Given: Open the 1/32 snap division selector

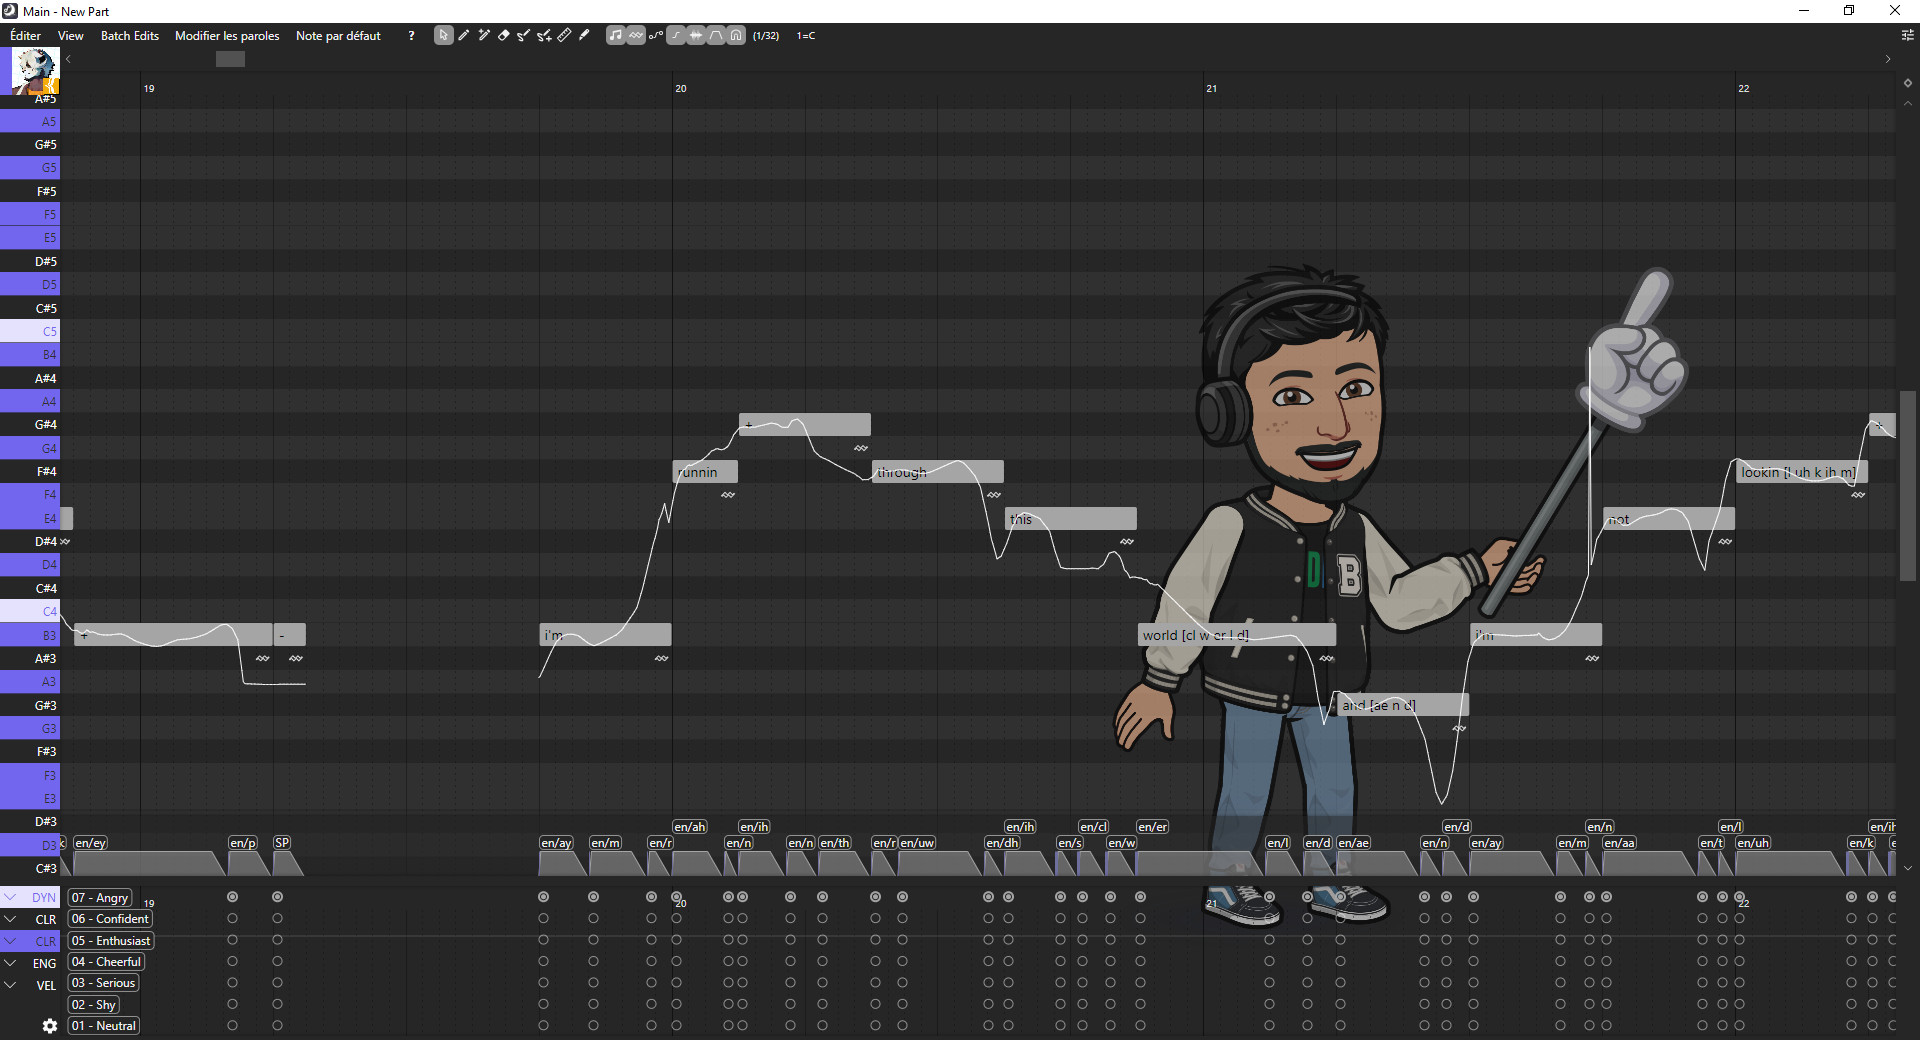Looking at the screenshot, I should click(x=766, y=36).
